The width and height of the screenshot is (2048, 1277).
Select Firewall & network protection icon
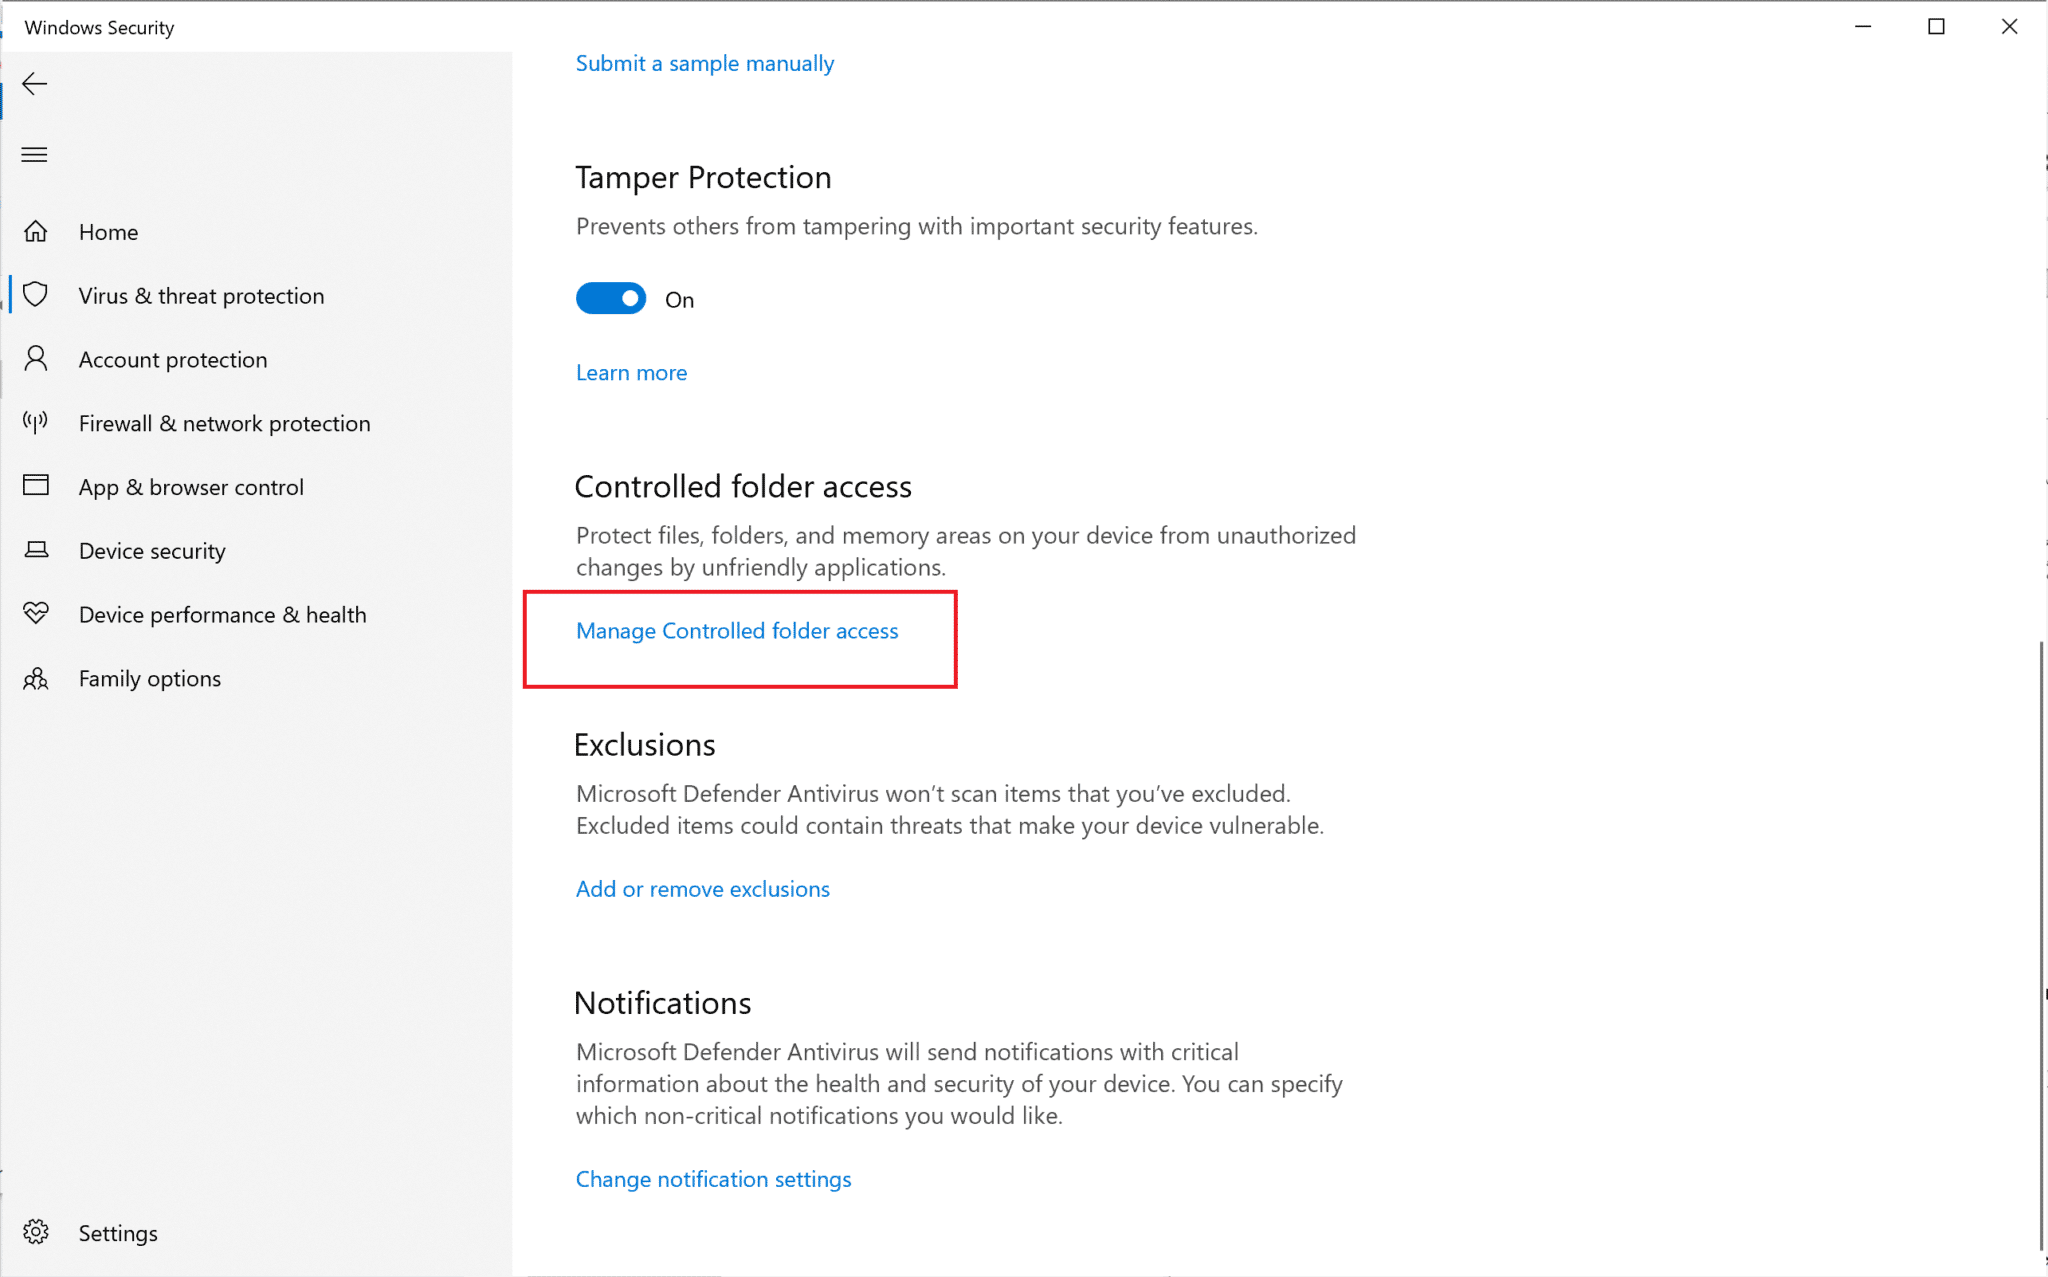38,424
